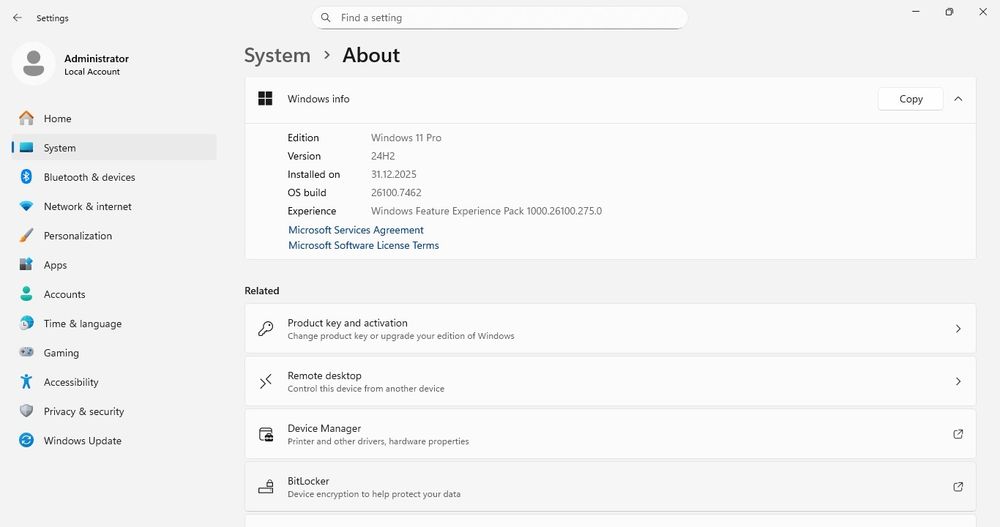Click the Personalization paintbrush icon
The width and height of the screenshot is (1000, 527).
pos(26,235)
